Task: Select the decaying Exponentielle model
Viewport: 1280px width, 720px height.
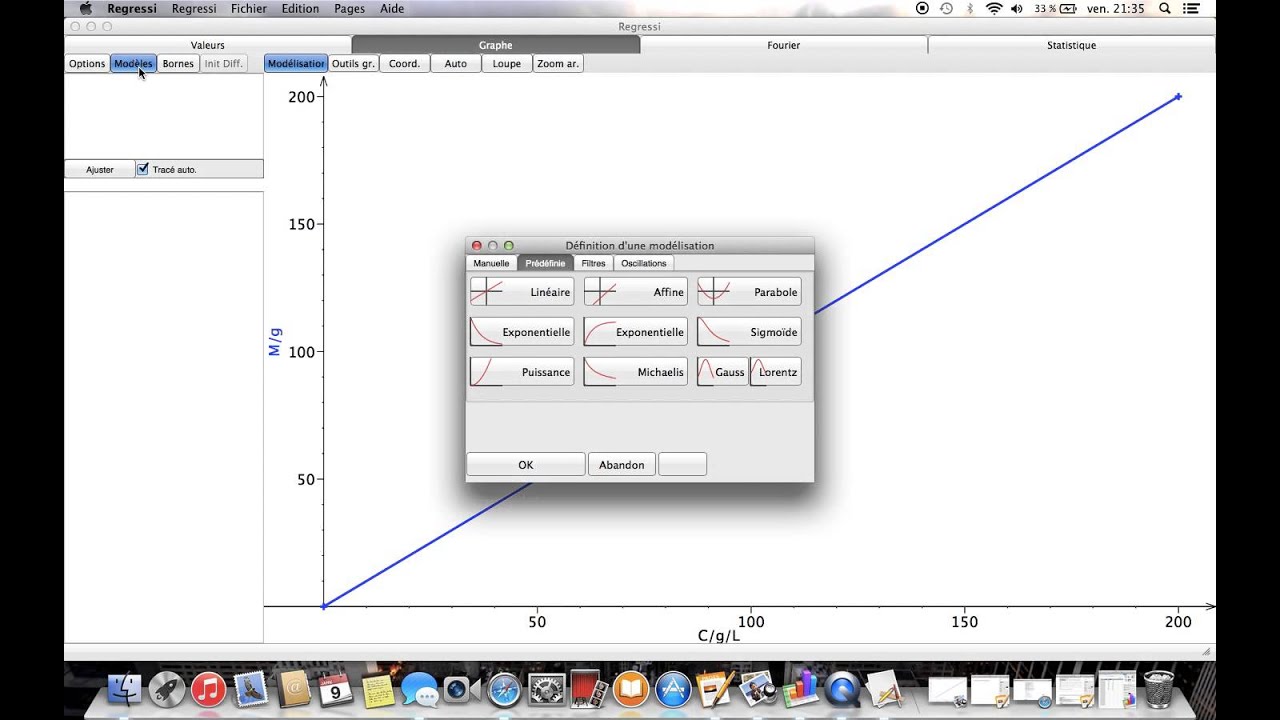Action: coord(521,332)
